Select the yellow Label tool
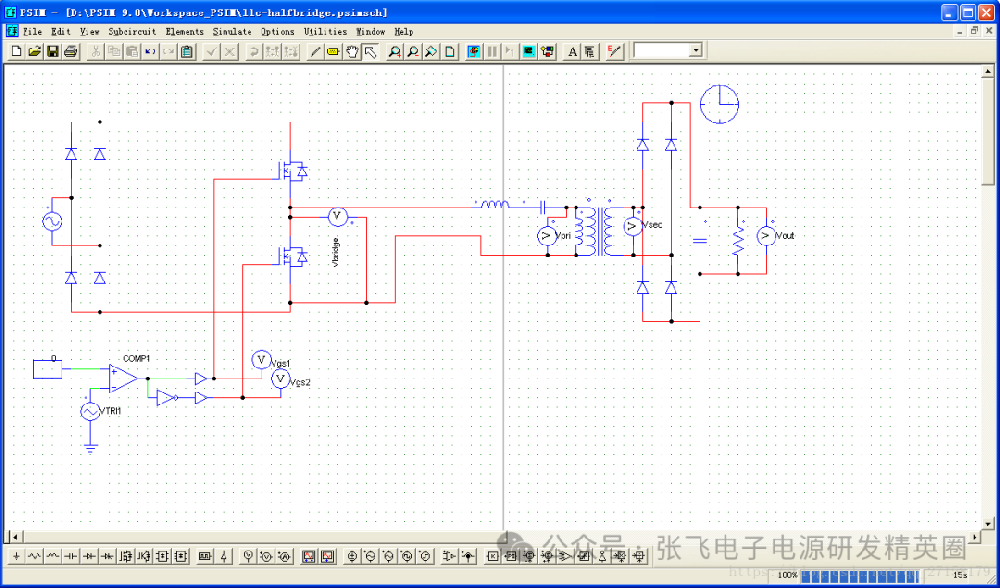This screenshot has width=1000, height=588. [x=332, y=52]
